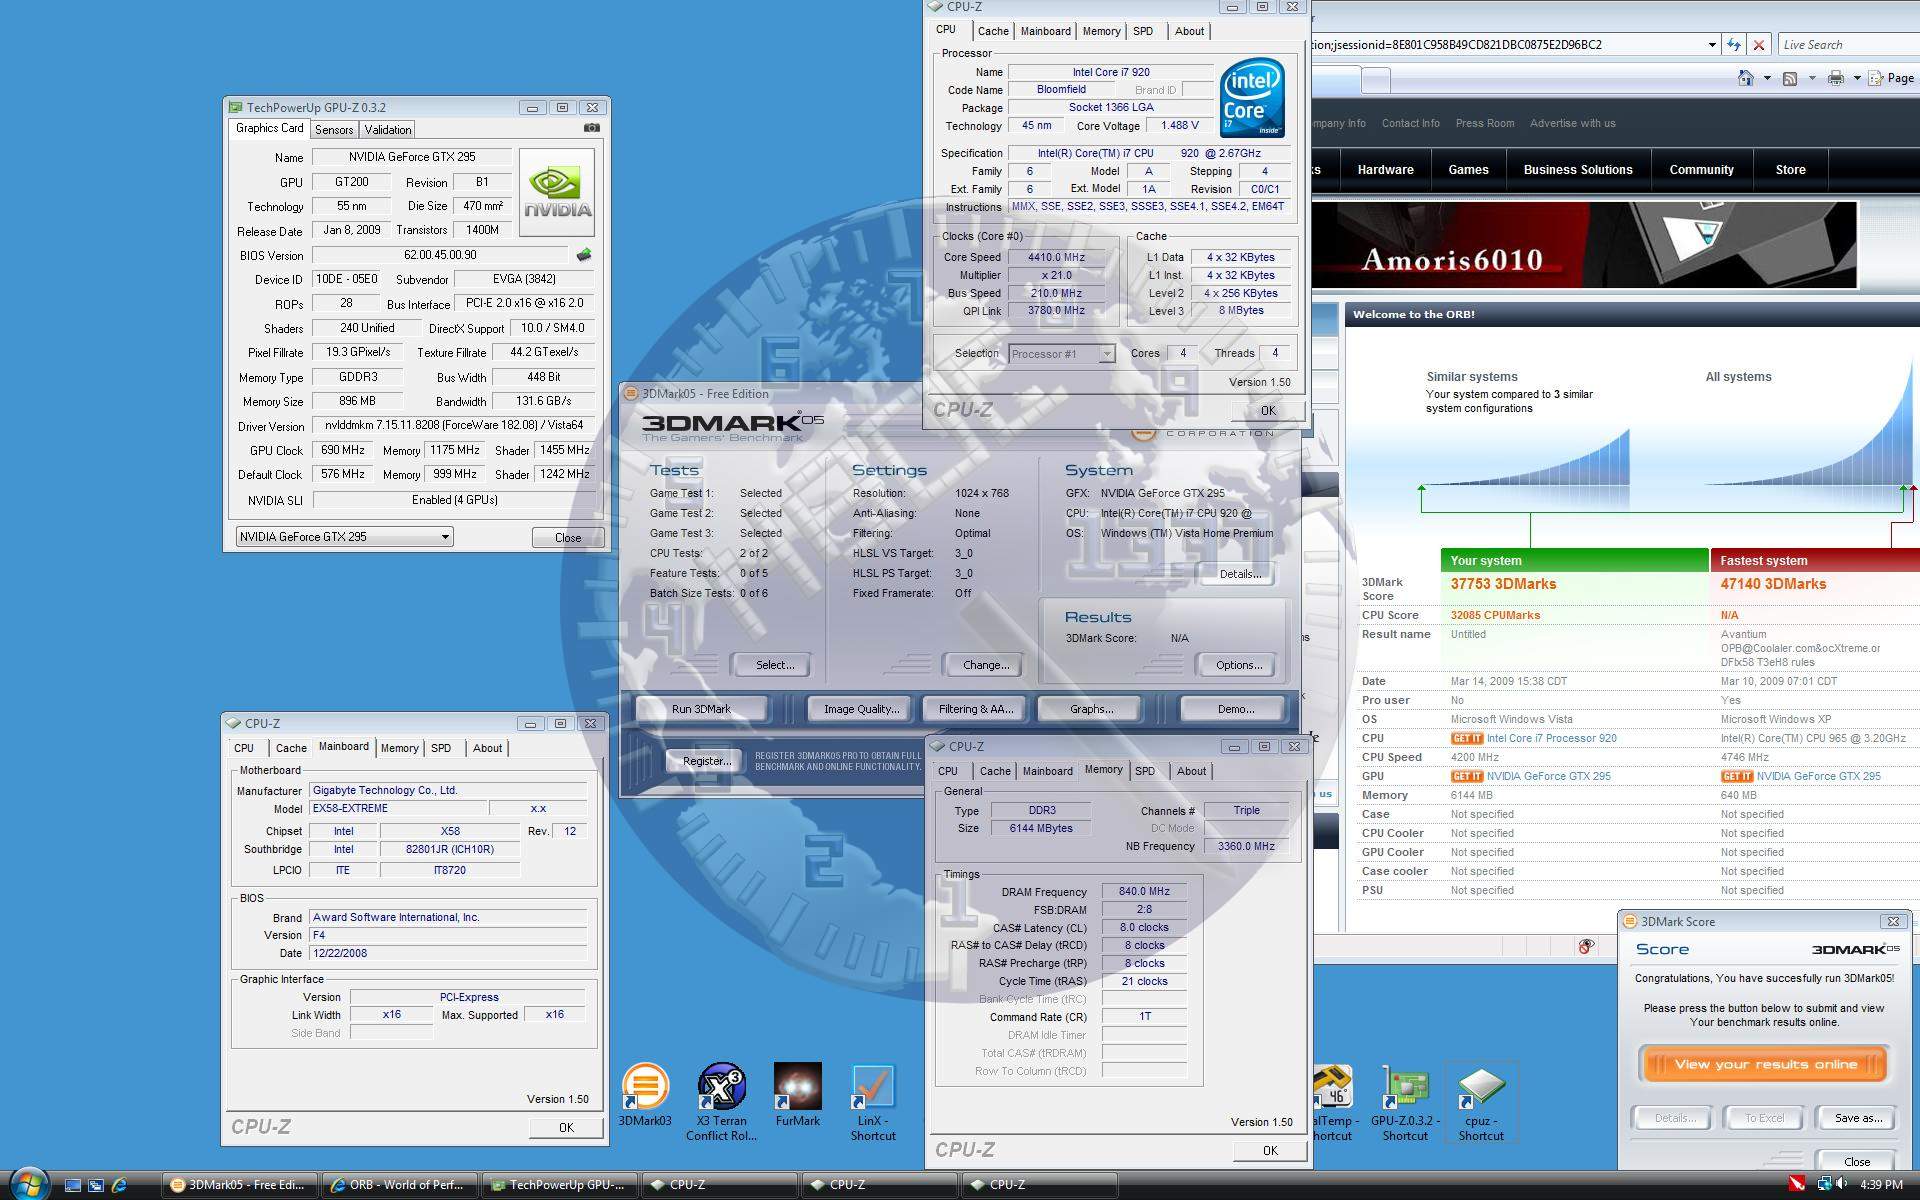Open the Hardware menu on the website
This screenshot has height=1200, width=1920.
pyautogui.click(x=1385, y=170)
